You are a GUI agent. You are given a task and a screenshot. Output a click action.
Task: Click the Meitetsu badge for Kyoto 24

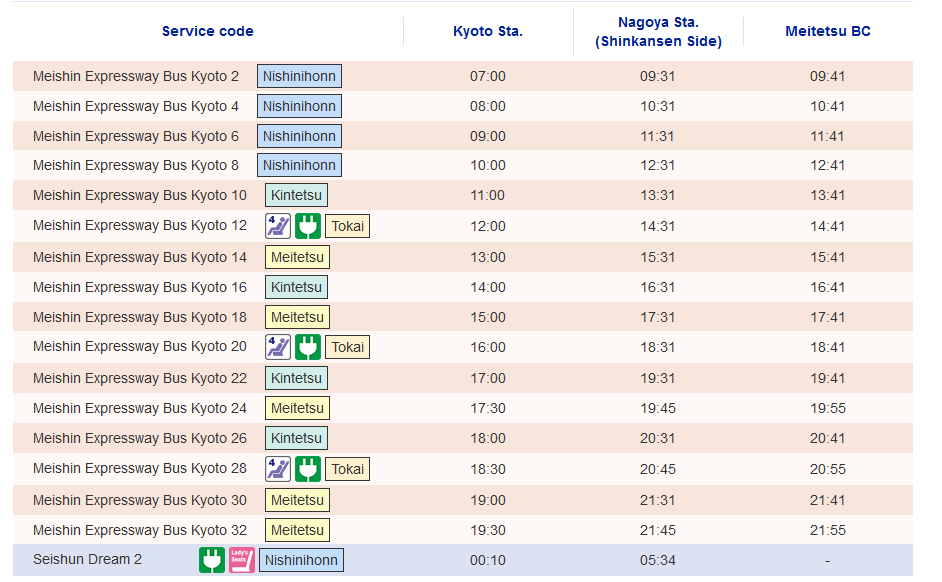[297, 408]
